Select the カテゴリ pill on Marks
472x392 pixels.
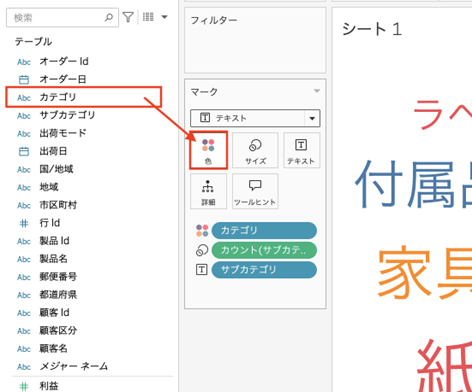point(264,230)
